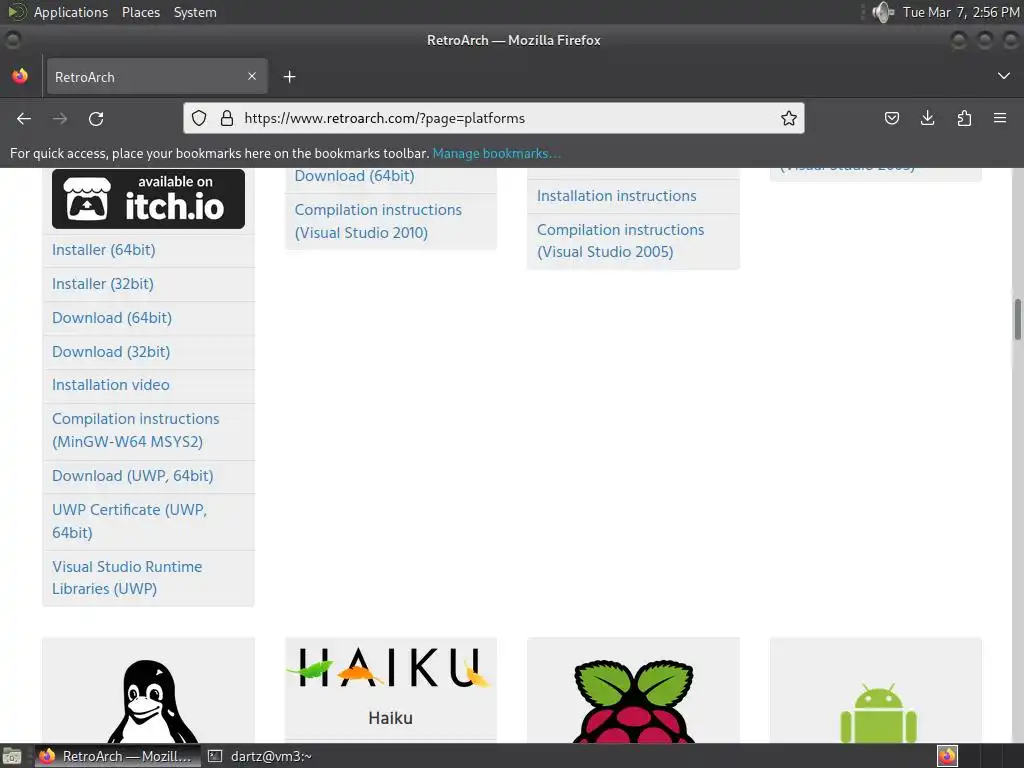The image size is (1024, 768).
Task: Open the show desktop icon in bottom panel
Action: tap(12, 756)
